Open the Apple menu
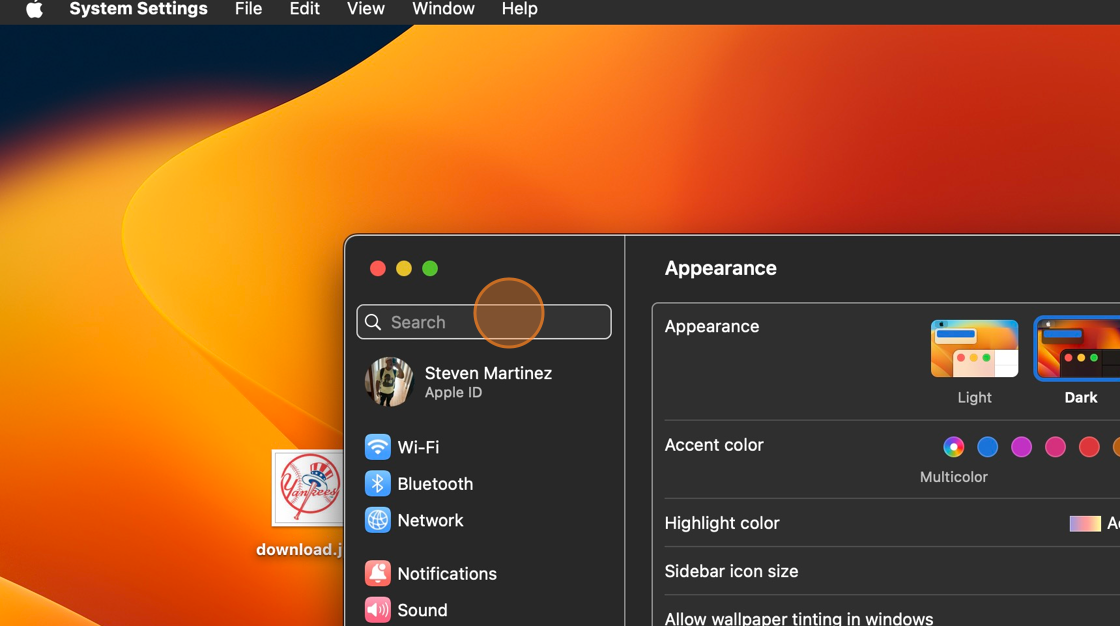 point(34,9)
